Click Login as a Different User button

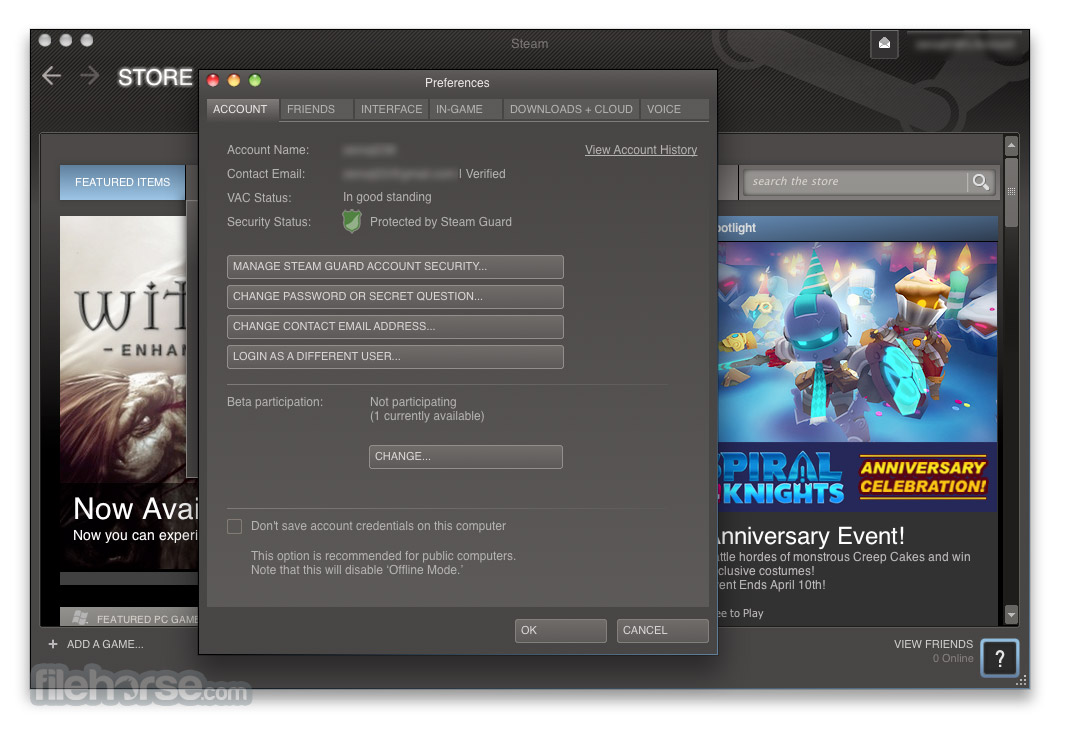396,357
